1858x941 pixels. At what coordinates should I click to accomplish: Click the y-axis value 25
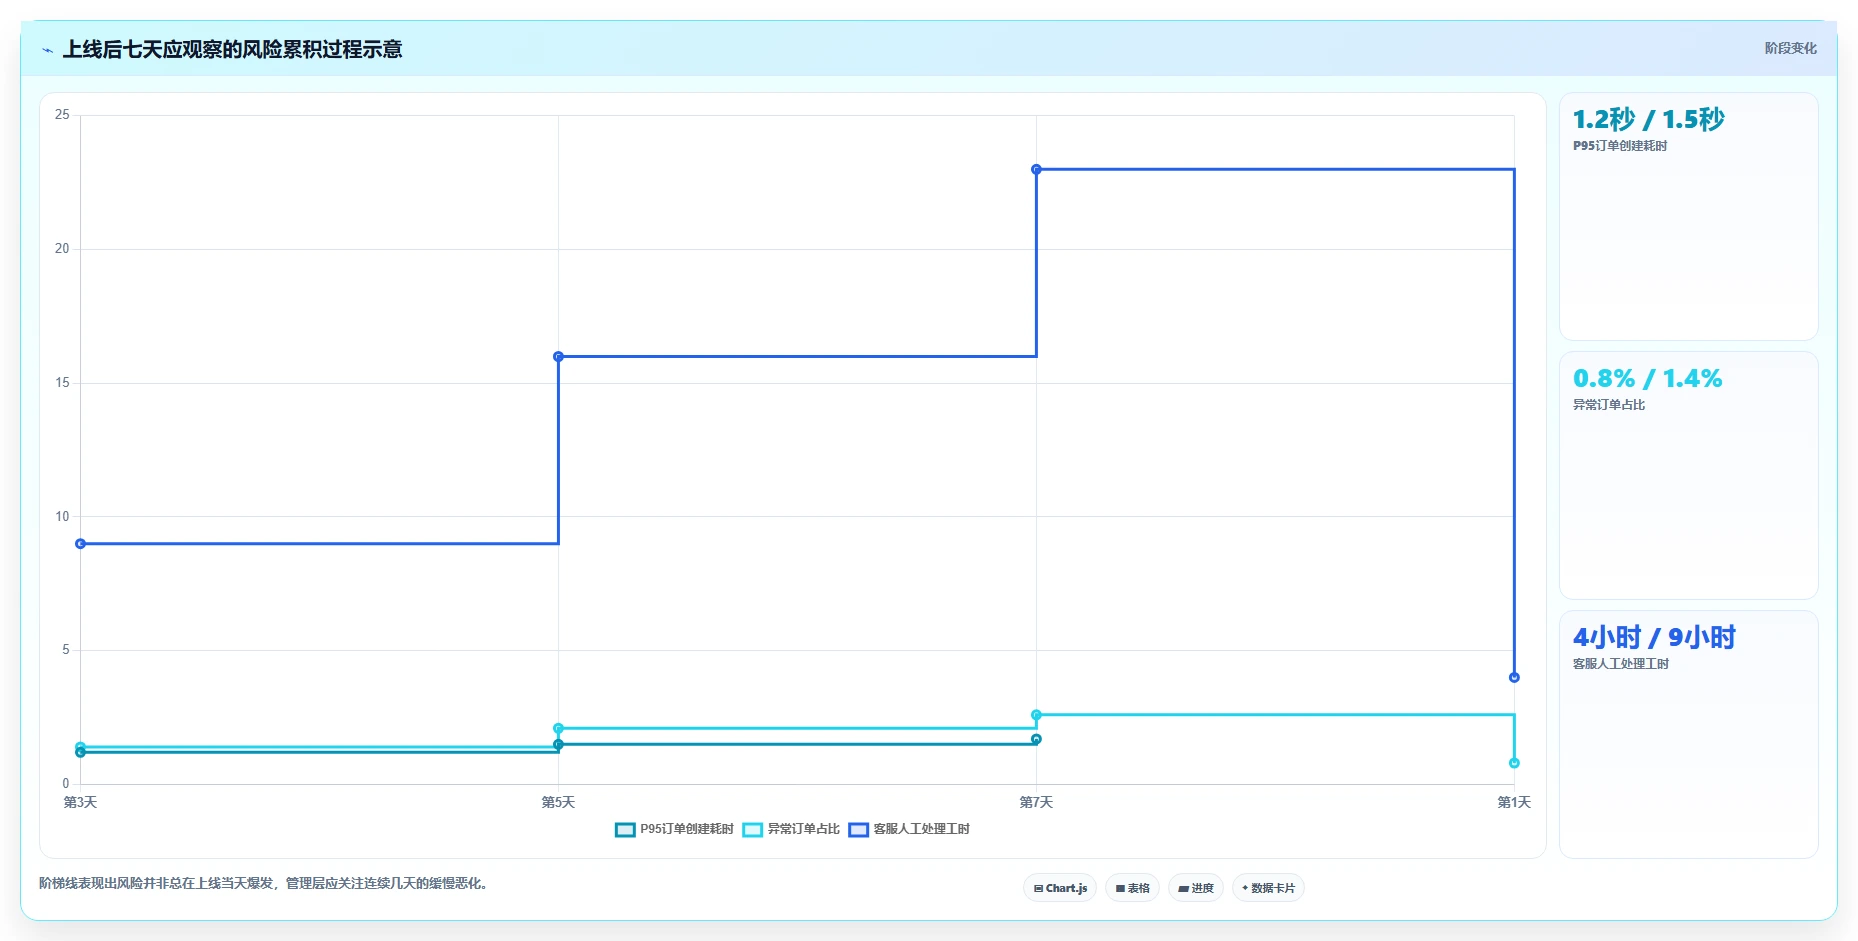[62, 115]
